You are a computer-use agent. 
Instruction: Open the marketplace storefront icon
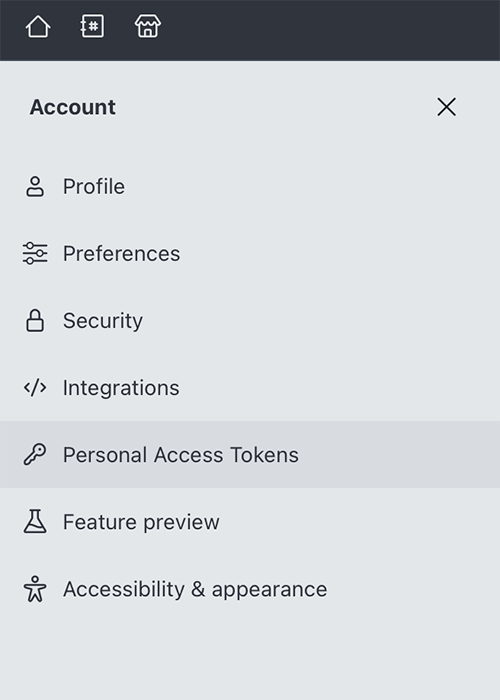tap(148, 26)
